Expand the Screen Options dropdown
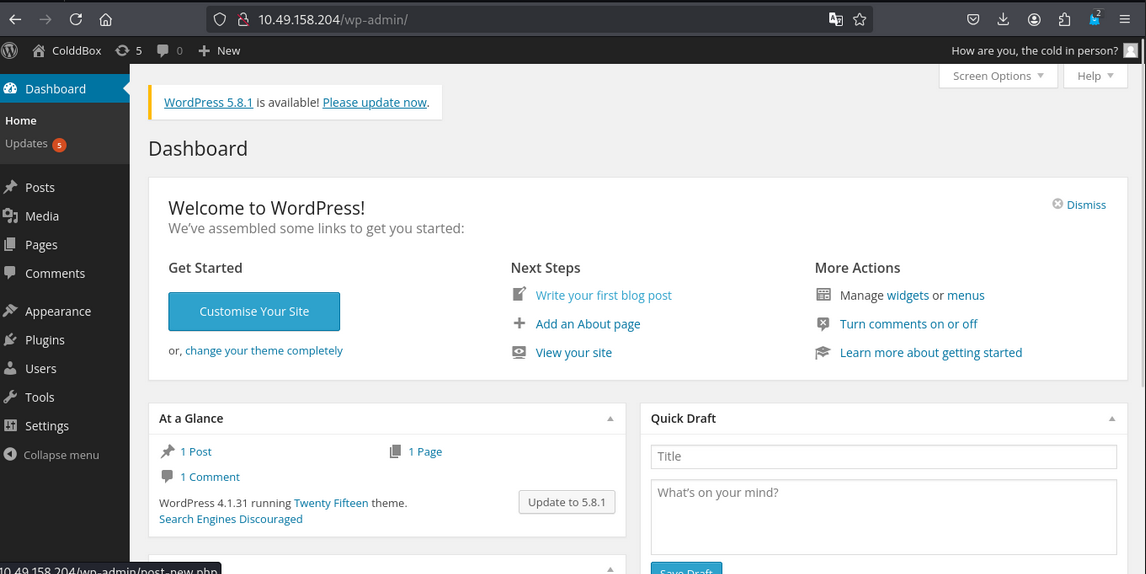 click(x=997, y=76)
